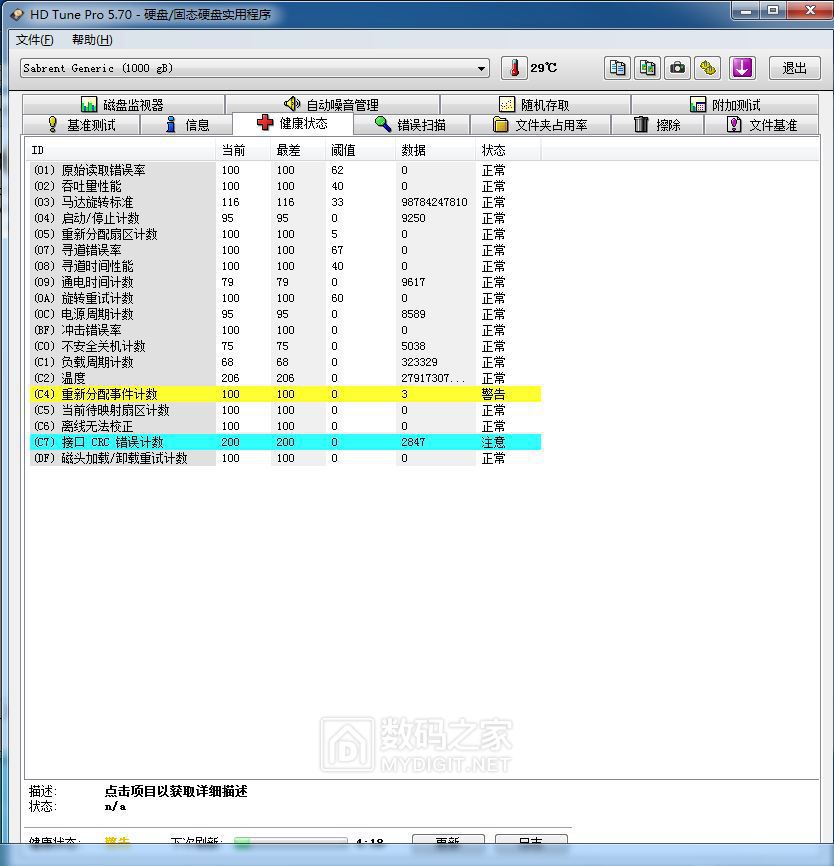The image size is (834, 866).
Task: Click the 阈值 column header
Action: coord(361,150)
